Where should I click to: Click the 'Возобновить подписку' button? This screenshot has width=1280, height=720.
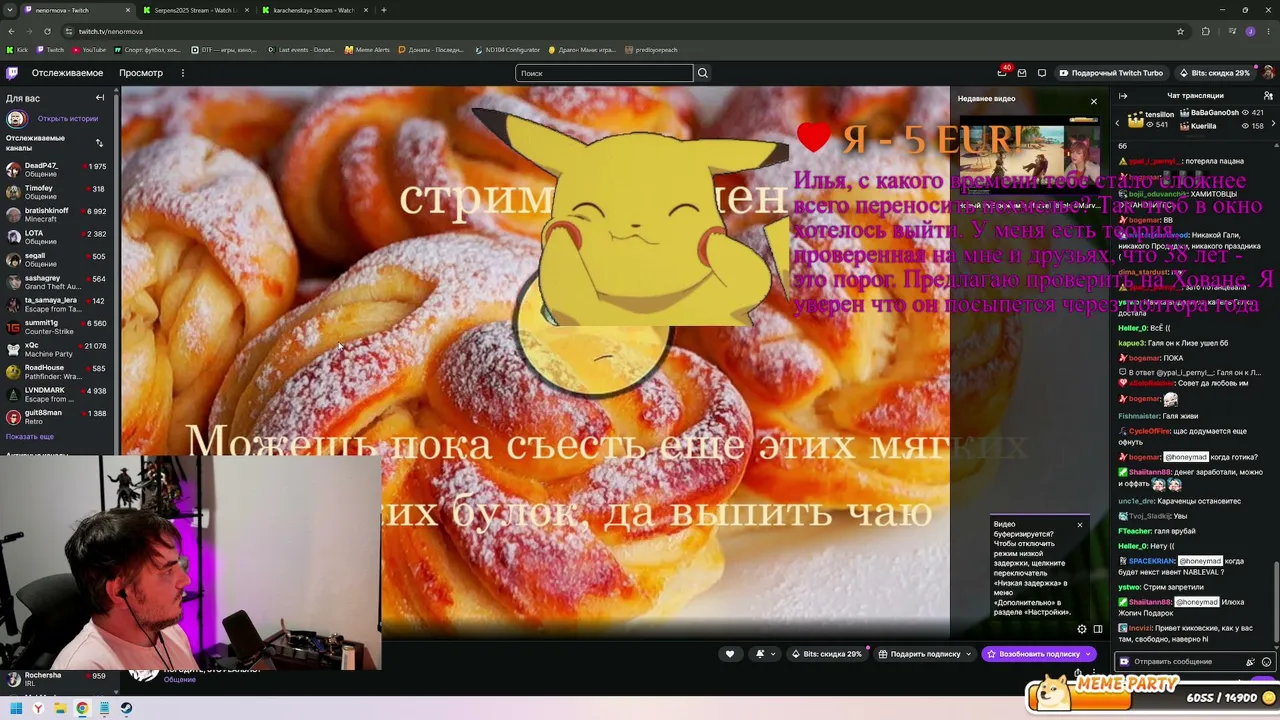[x=1038, y=654]
